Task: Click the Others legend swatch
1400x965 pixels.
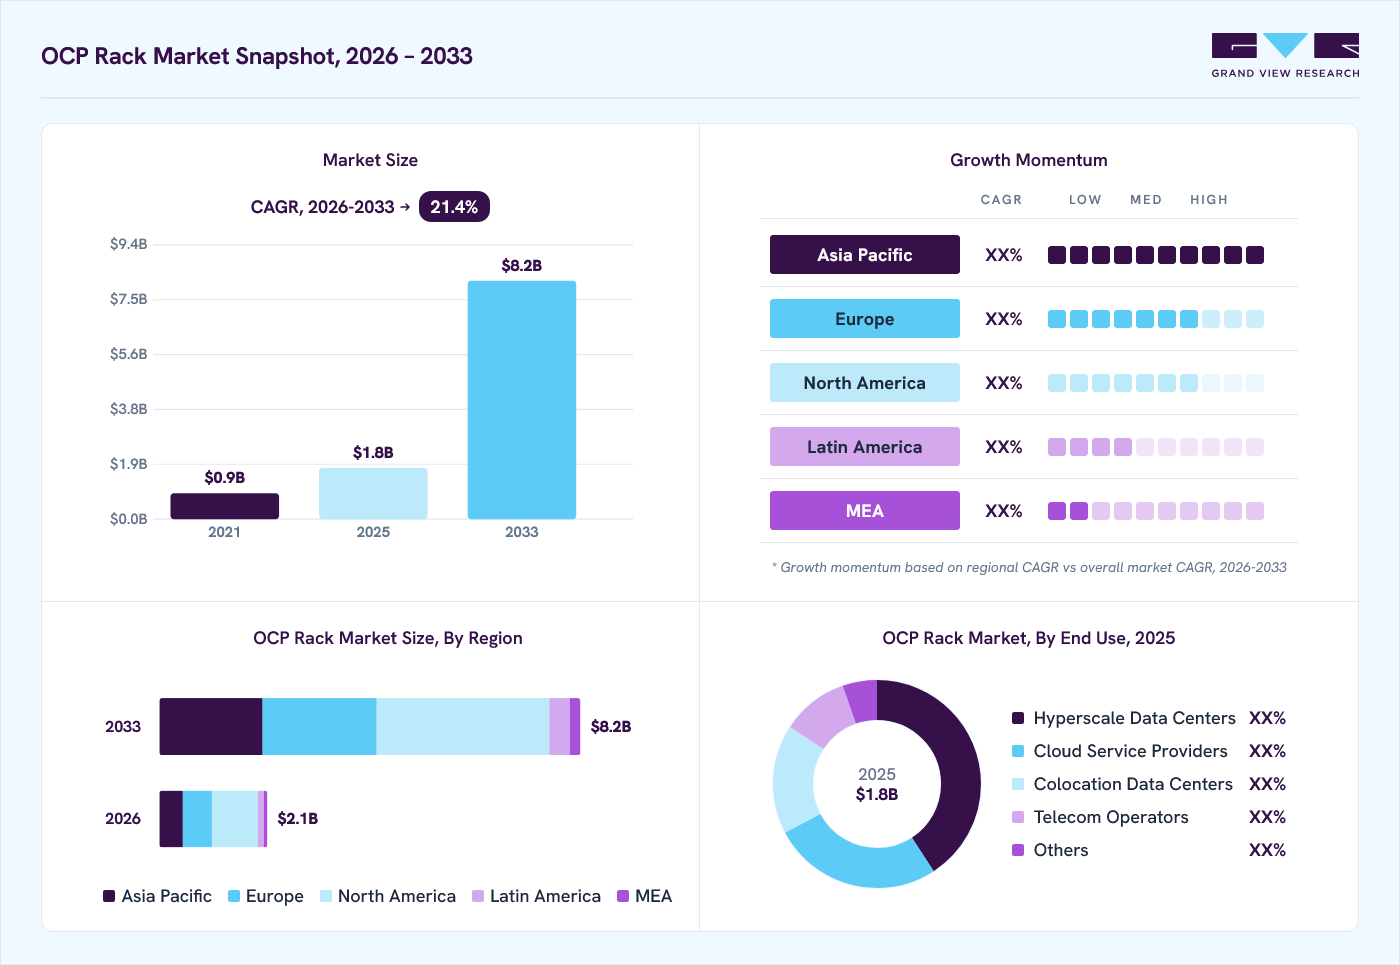Action: coord(1018,850)
